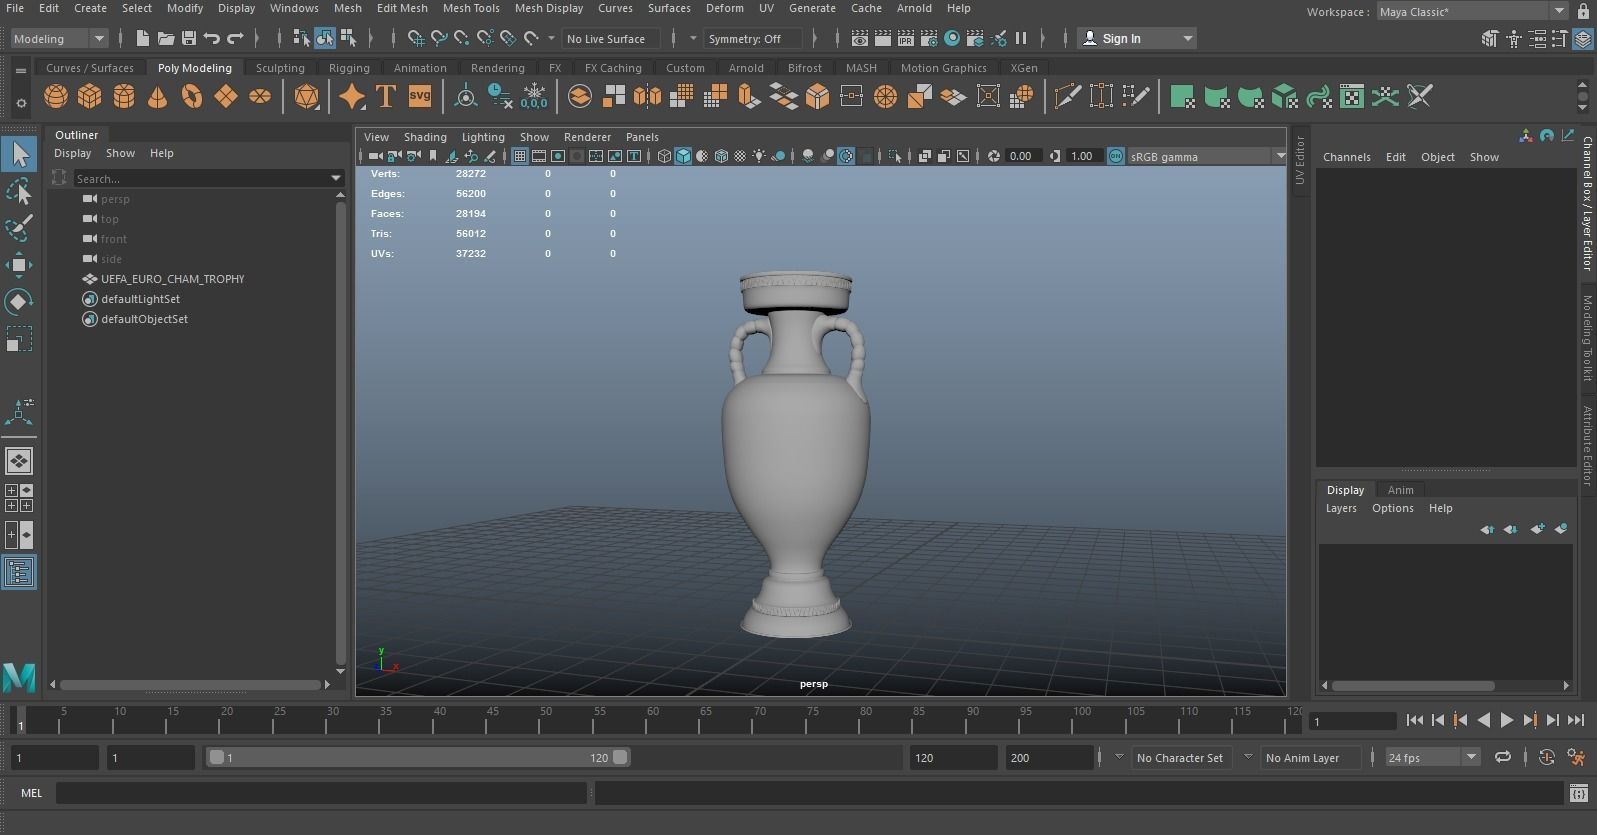
Task: Toggle film gate in viewport toolbar
Action: (539, 156)
